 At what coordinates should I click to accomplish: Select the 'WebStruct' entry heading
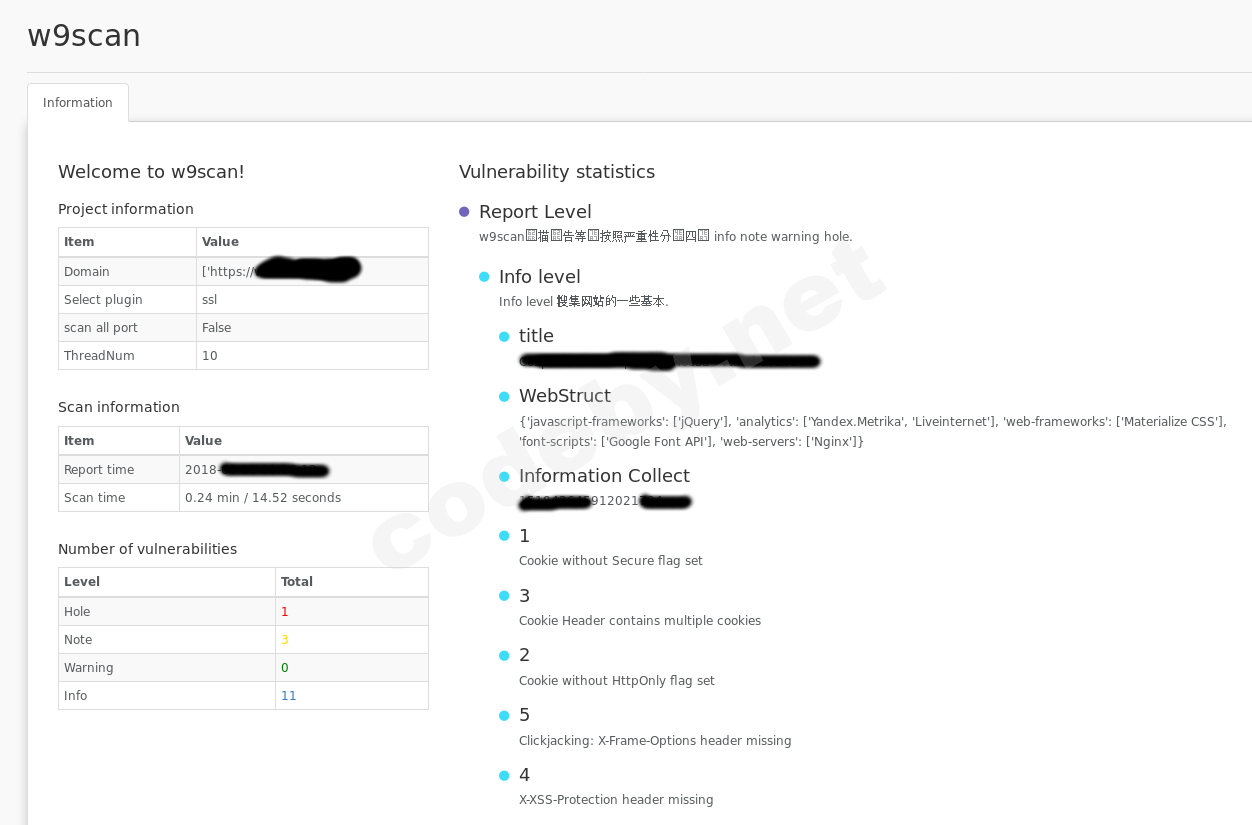pos(565,396)
